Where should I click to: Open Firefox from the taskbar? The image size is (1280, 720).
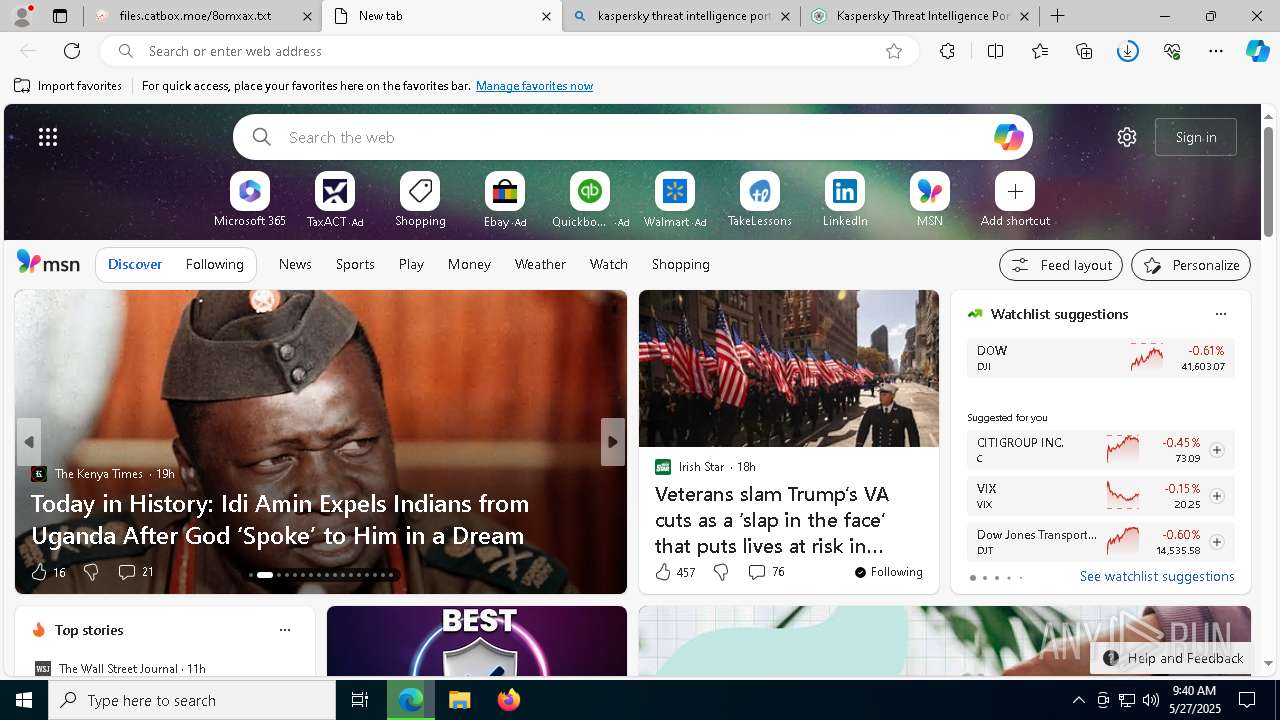pyautogui.click(x=509, y=700)
